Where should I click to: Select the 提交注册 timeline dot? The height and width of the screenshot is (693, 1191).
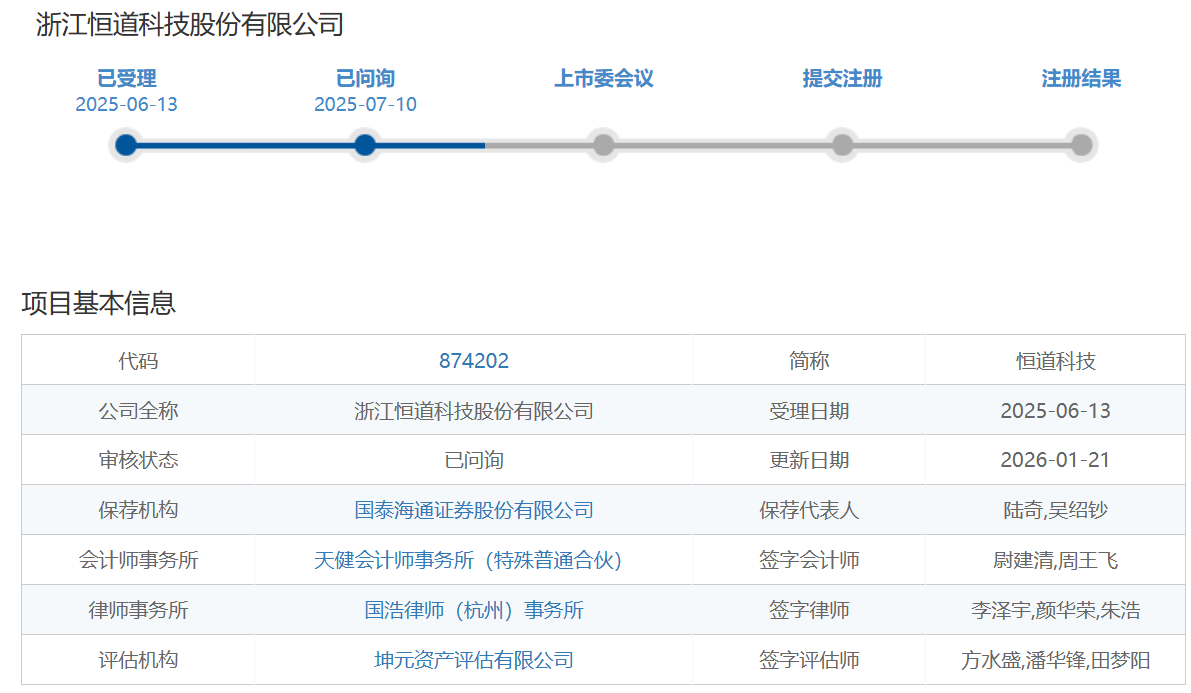842,145
